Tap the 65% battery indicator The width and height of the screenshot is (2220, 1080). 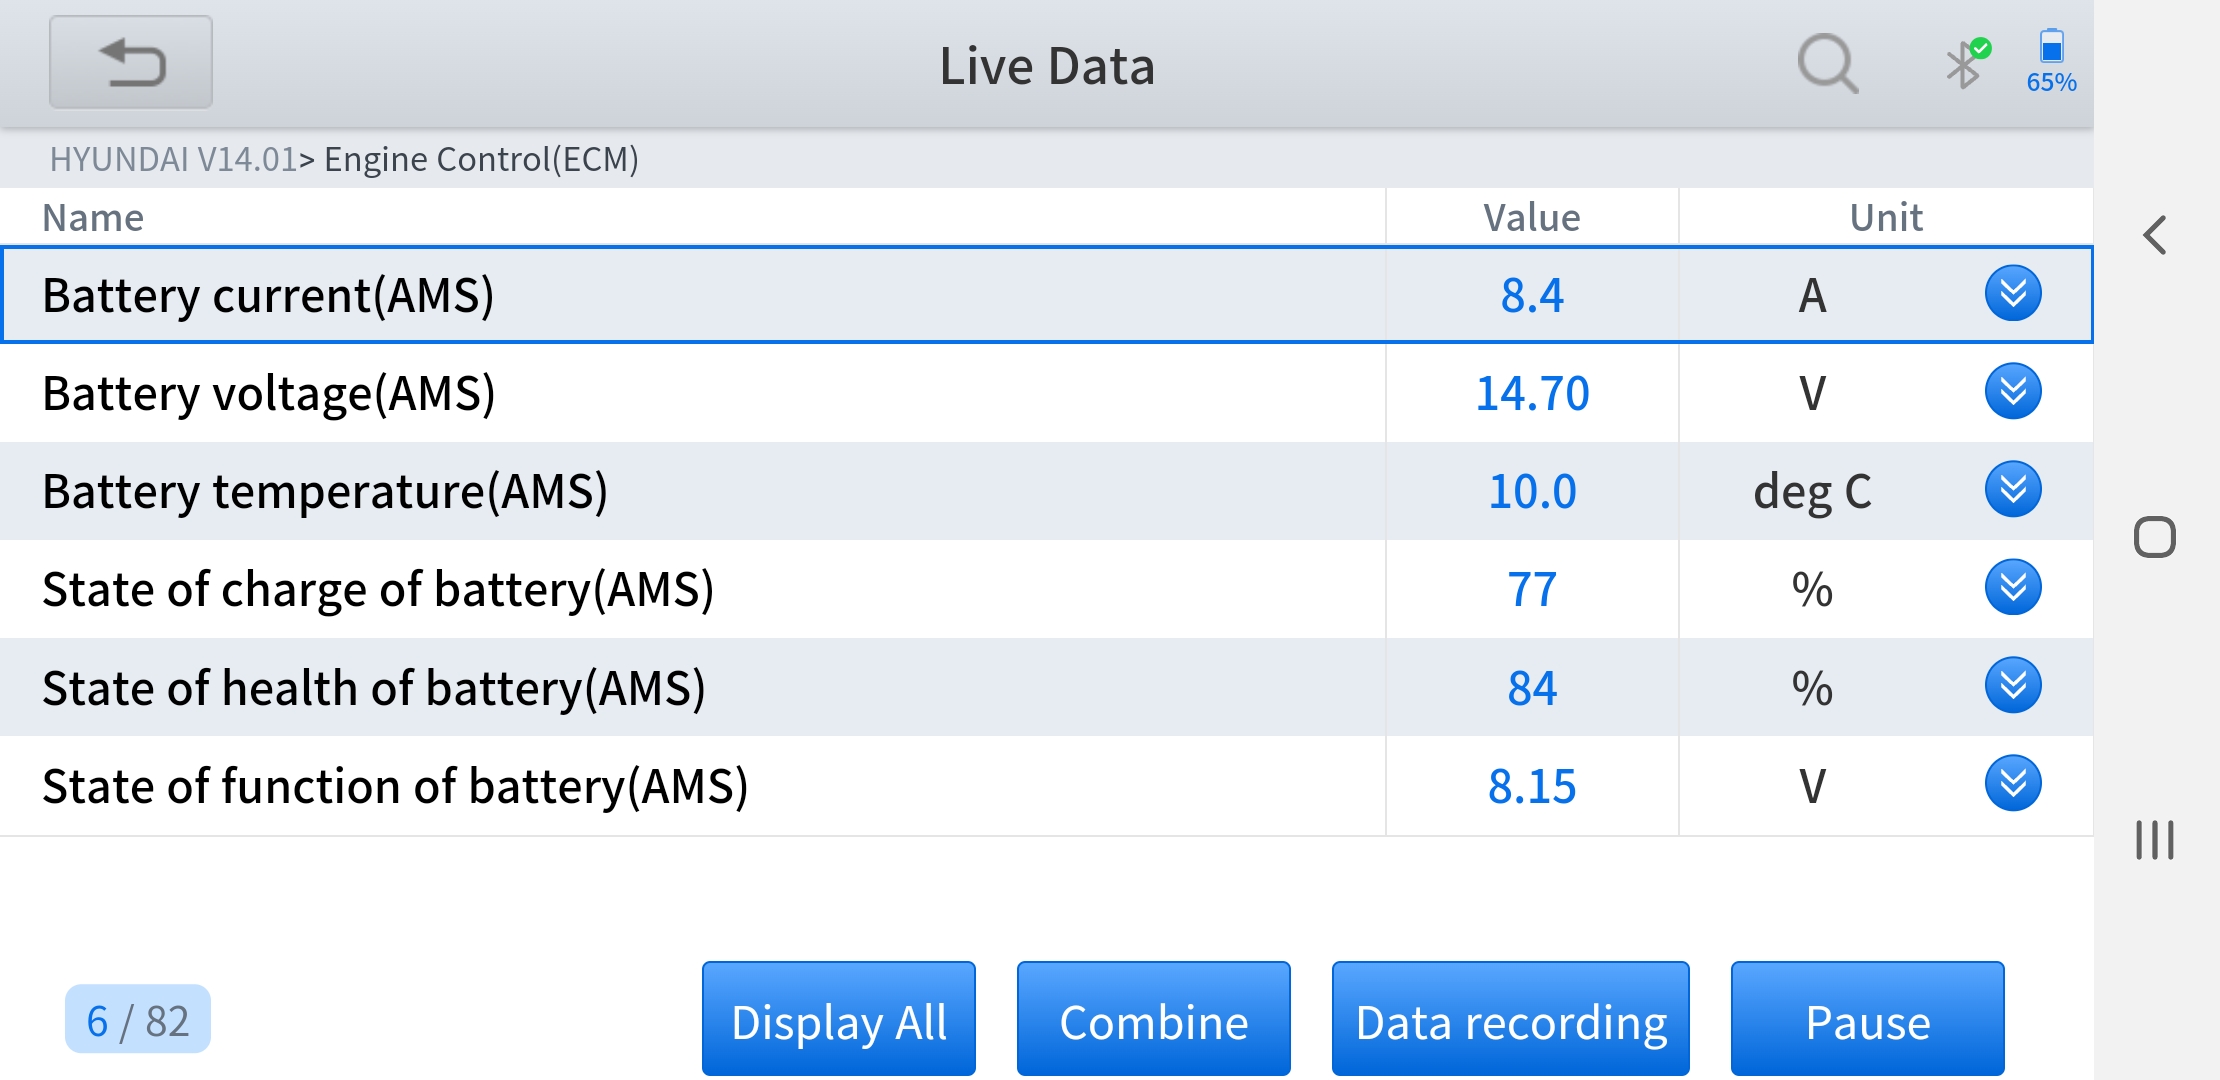[x=2051, y=62]
